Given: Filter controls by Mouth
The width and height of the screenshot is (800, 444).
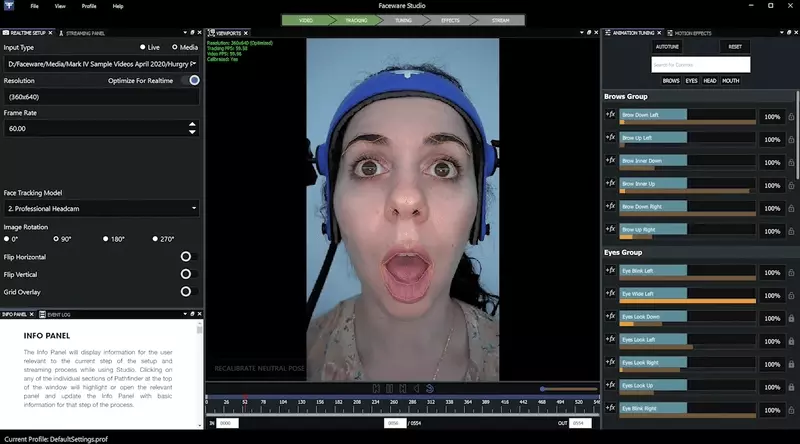Looking at the screenshot, I should pos(731,81).
